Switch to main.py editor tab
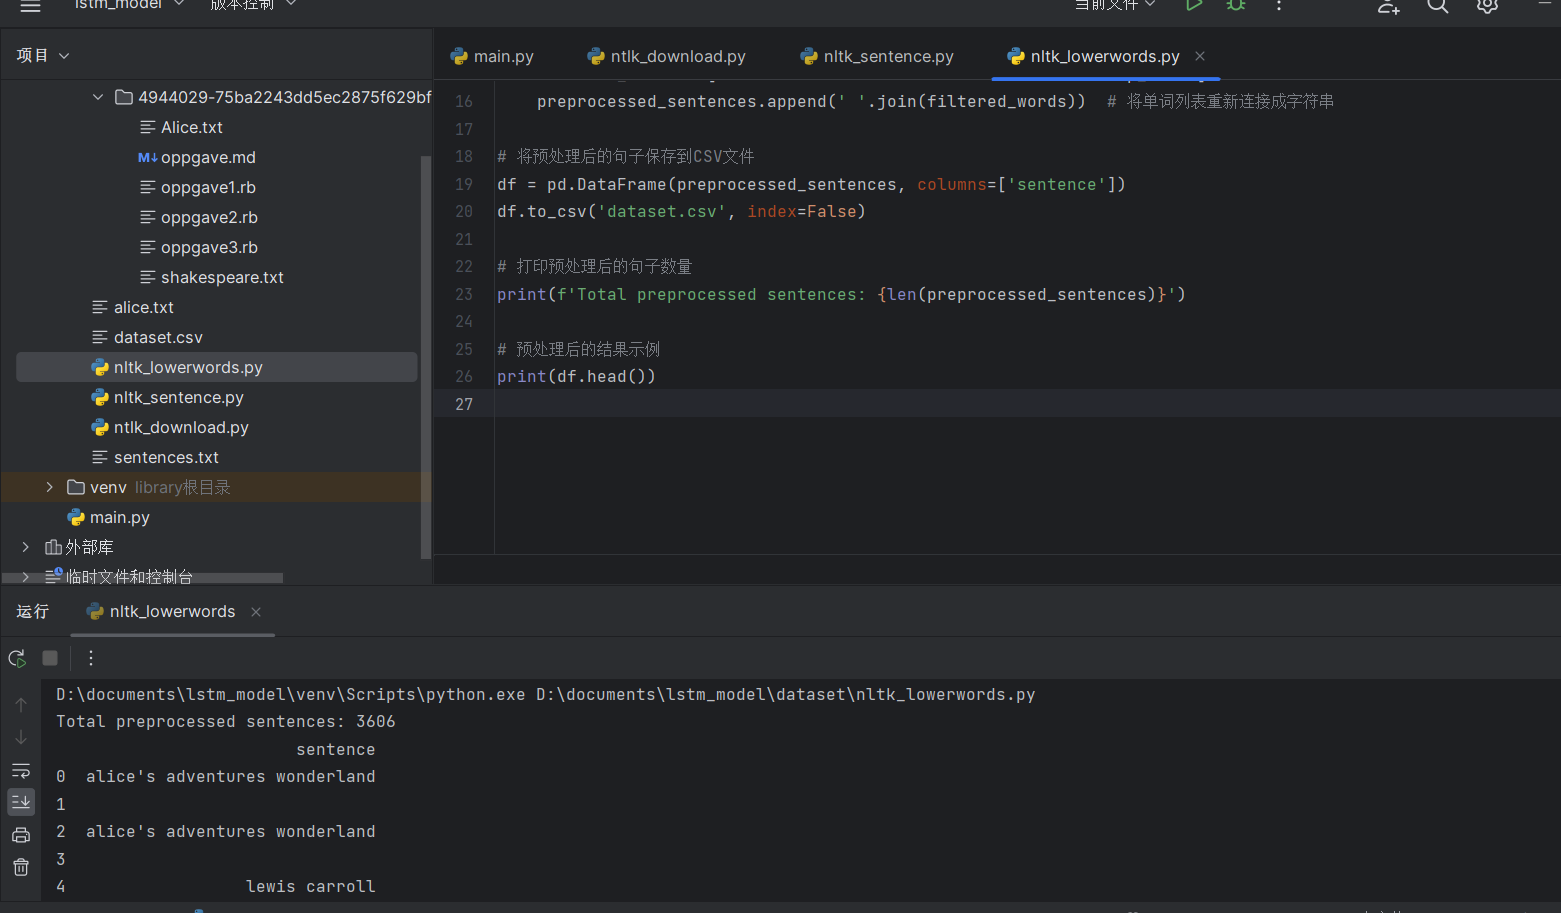 point(493,57)
